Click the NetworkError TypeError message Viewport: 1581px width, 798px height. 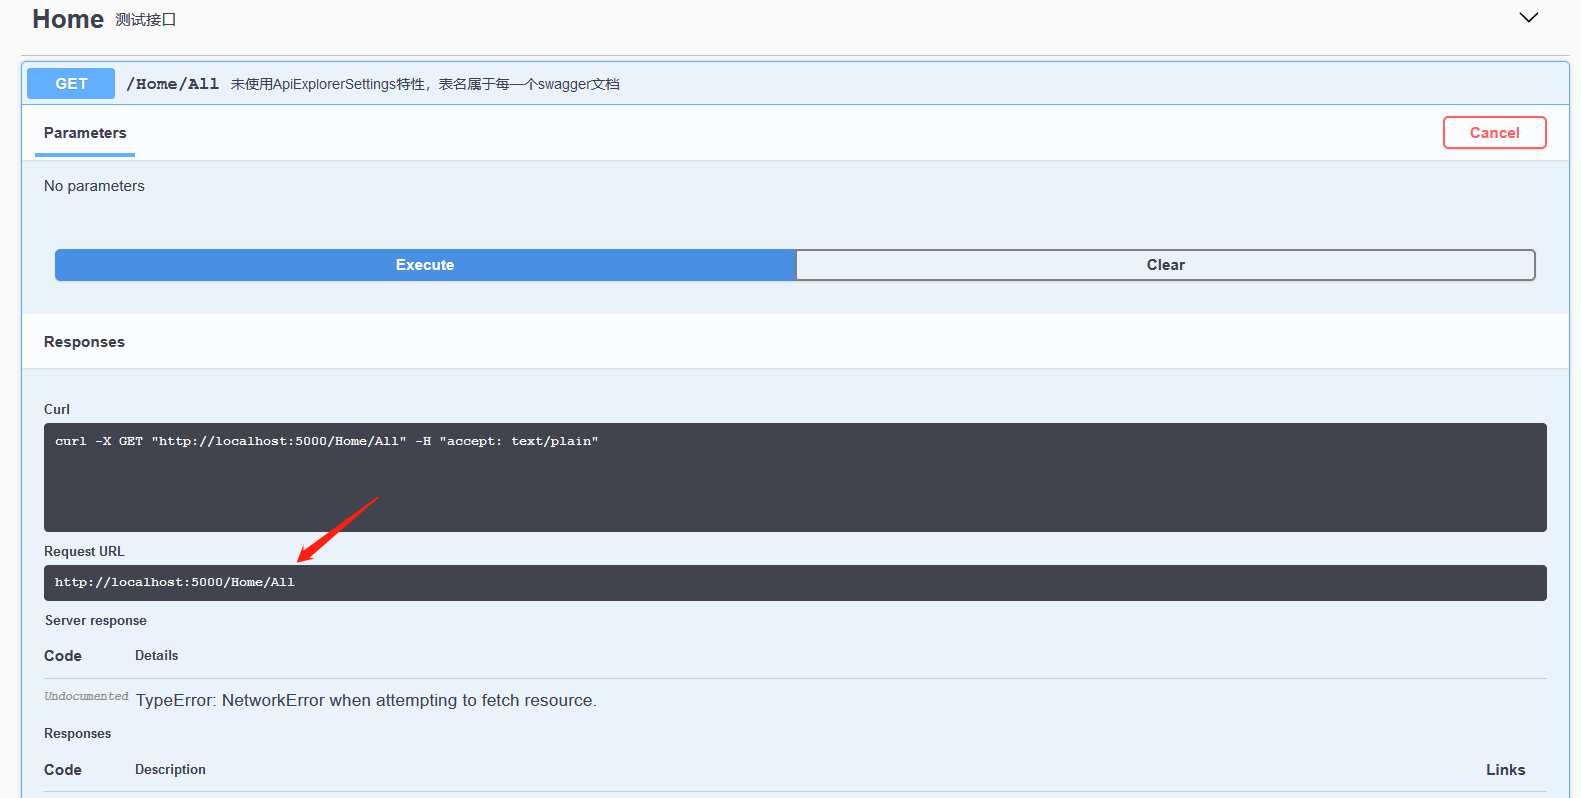click(x=366, y=700)
